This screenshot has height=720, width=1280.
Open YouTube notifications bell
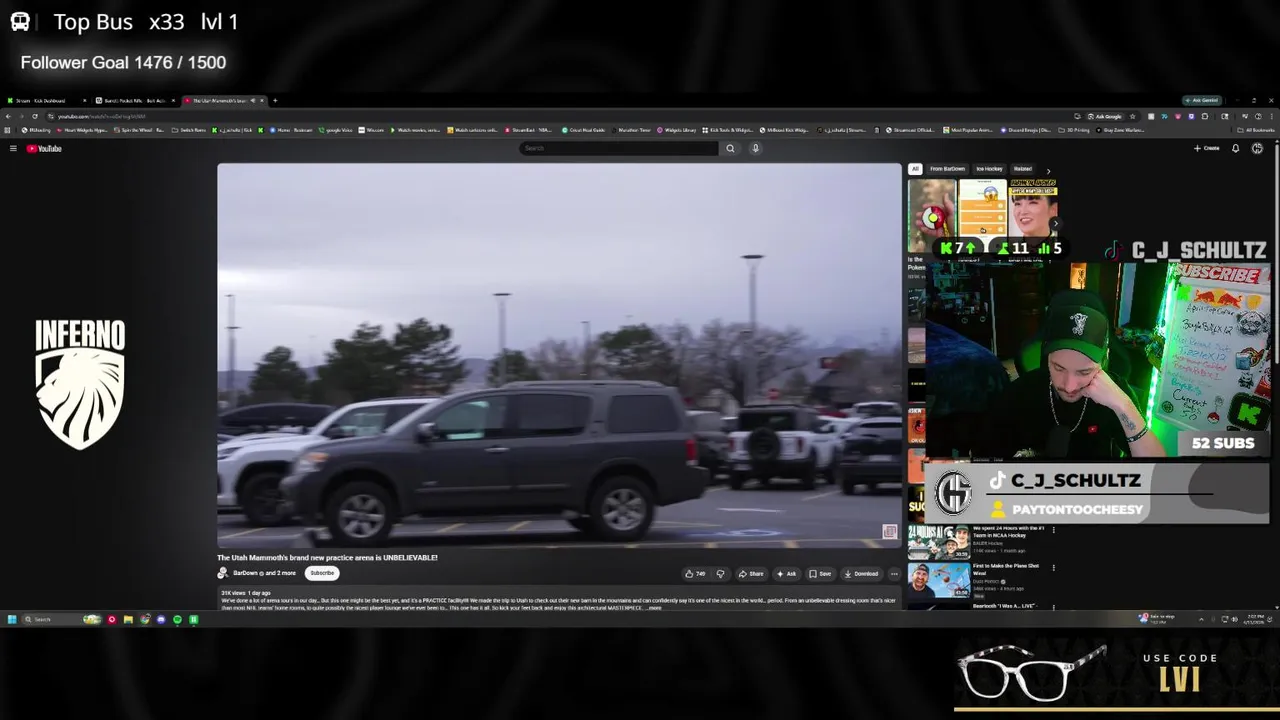[x=1235, y=148]
